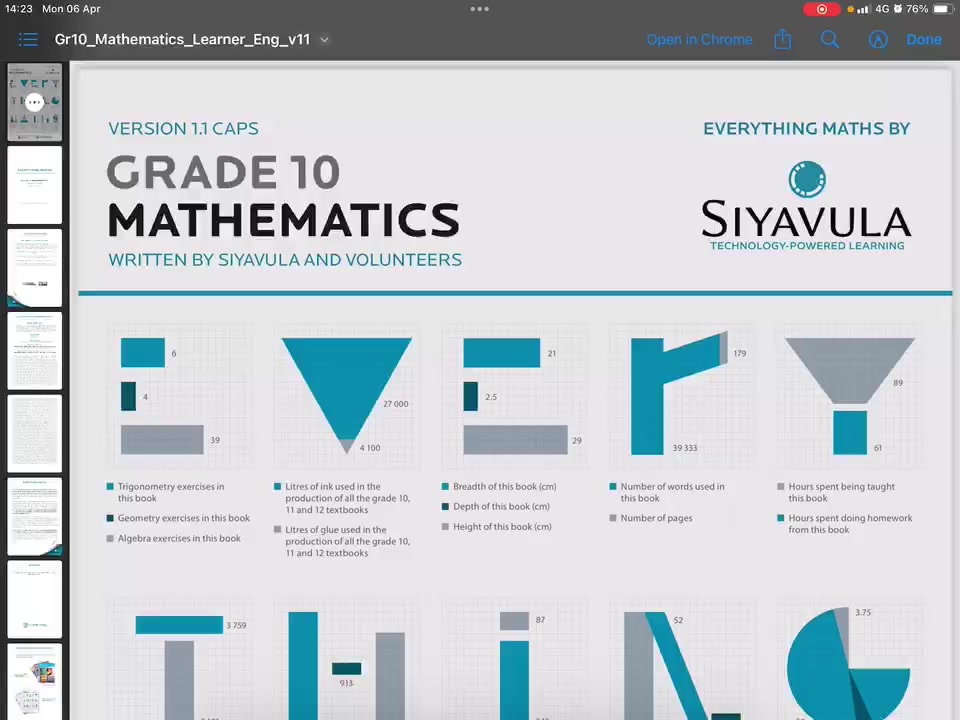
Task: Tap the battery status icon
Action: click(x=943, y=9)
